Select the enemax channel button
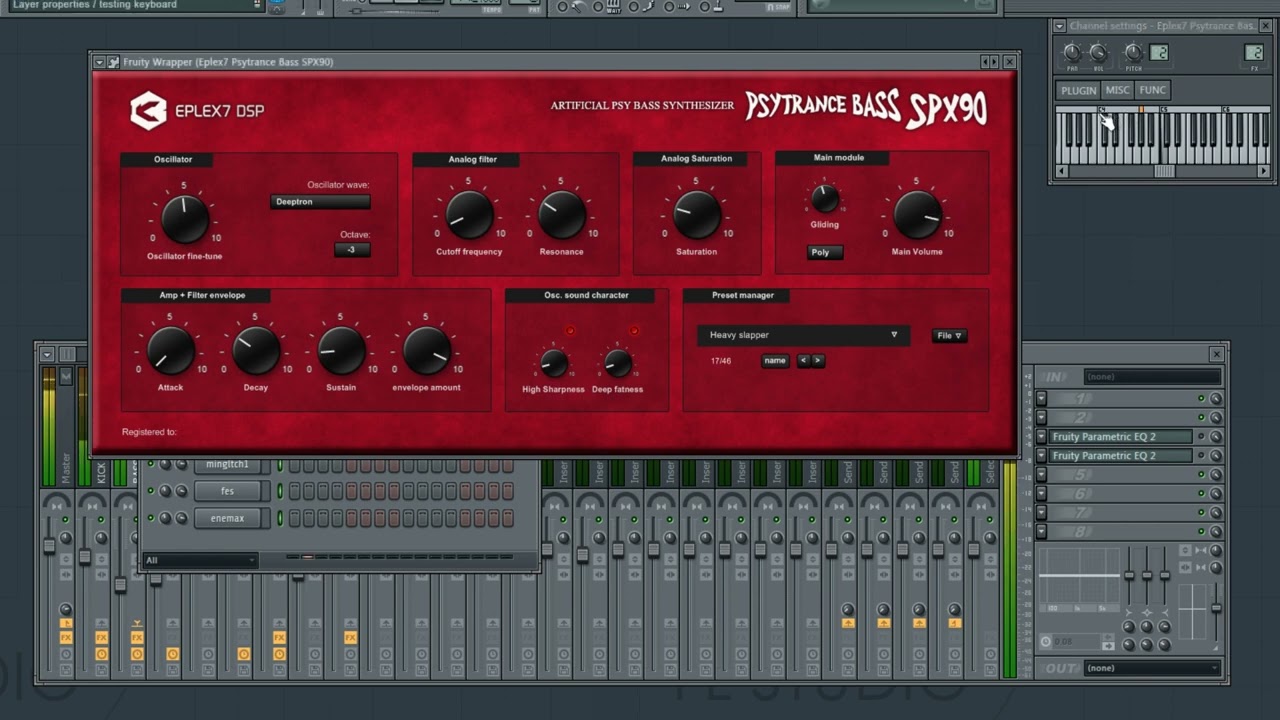The width and height of the screenshot is (1280, 720). coord(228,518)
